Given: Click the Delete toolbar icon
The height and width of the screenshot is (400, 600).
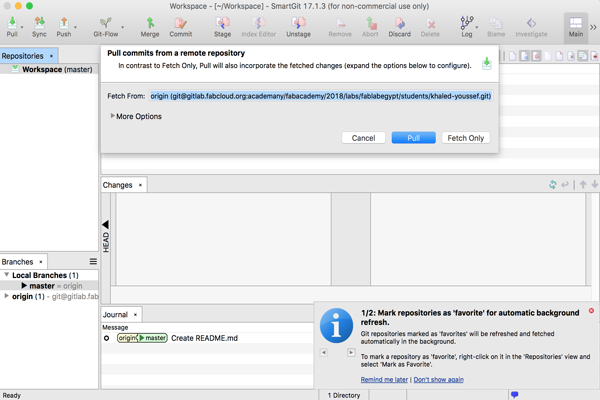Looking at the screenshot, I should pyautogui.click(x=430, y=27).
